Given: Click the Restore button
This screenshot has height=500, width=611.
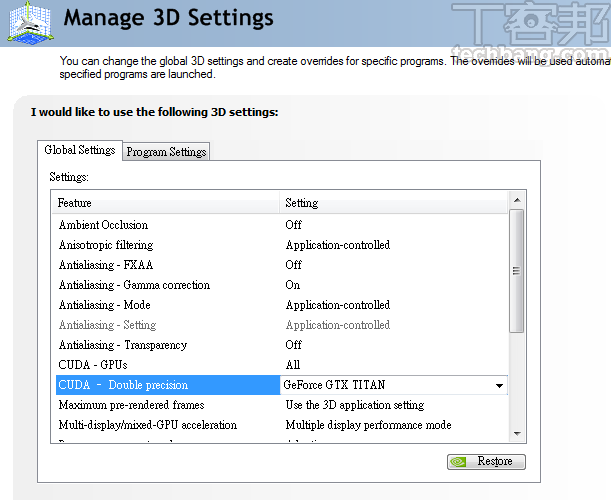Looking at the screenshot, I should click(x=486, y=462).
